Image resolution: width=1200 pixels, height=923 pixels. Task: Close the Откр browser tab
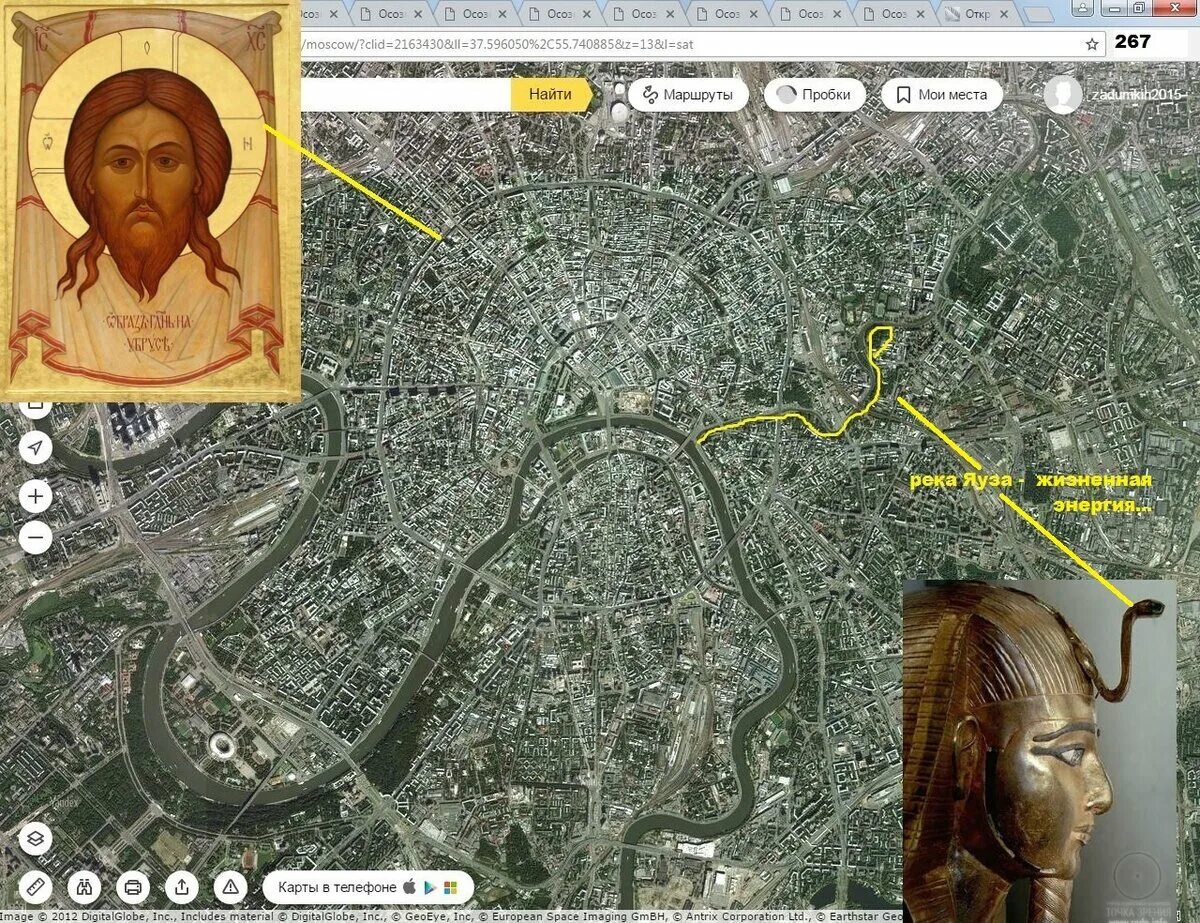pos(1004,14)
